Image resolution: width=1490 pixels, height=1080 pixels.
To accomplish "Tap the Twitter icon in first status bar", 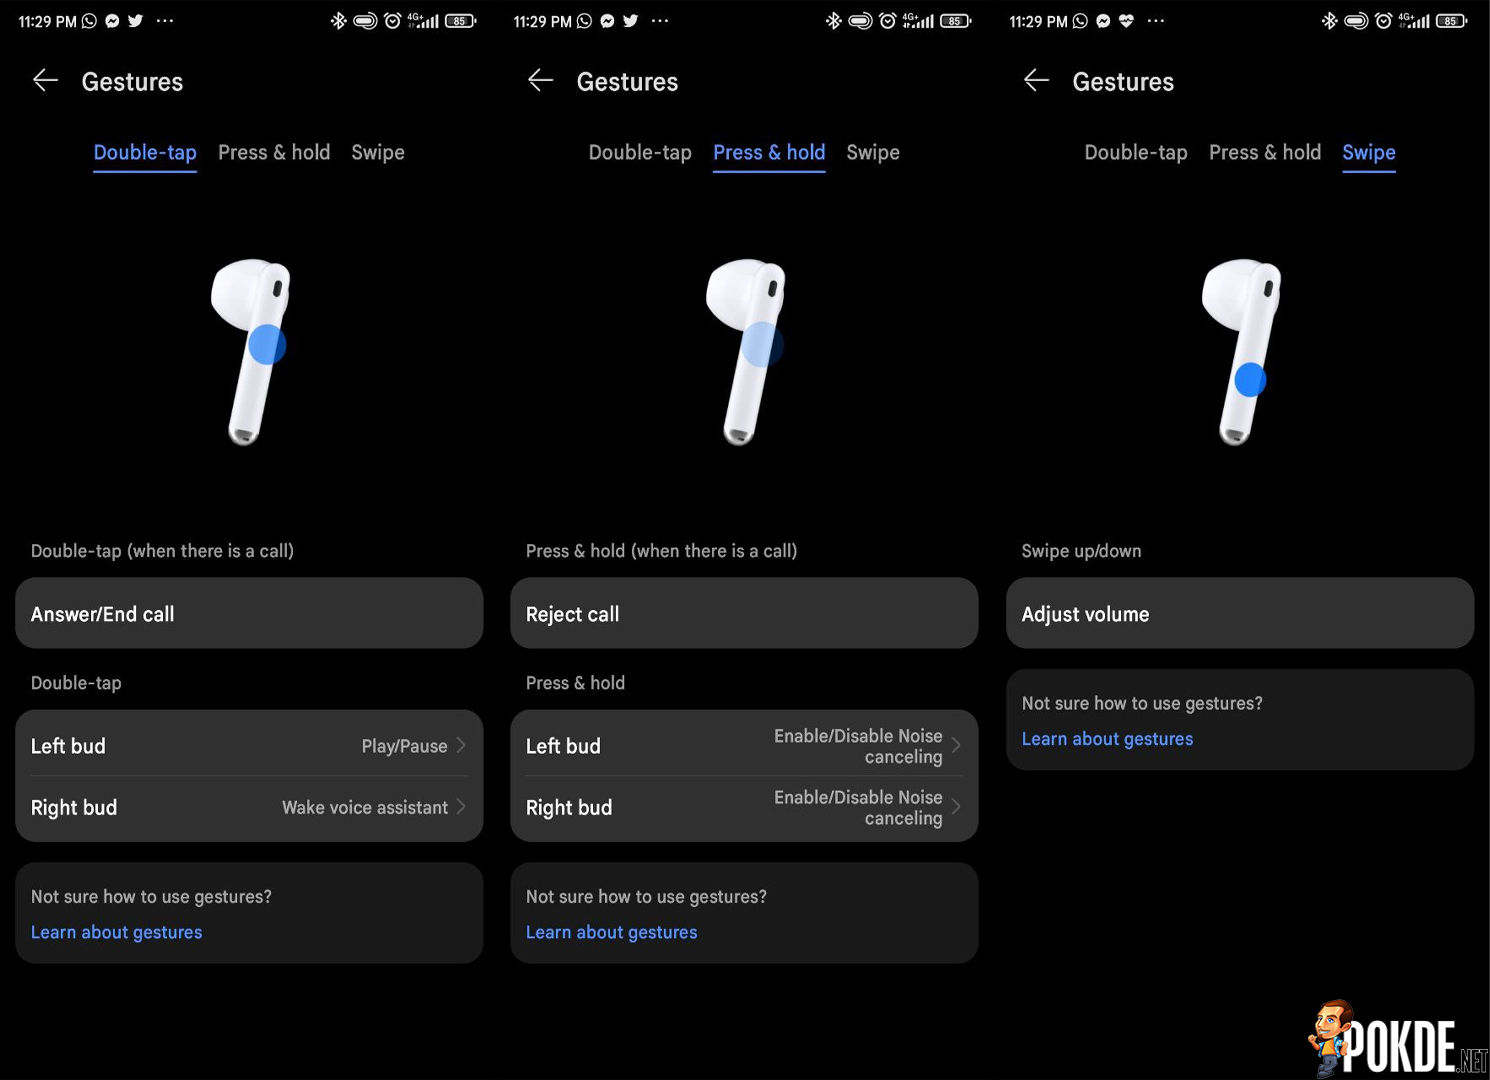I will (x=136, y=21).
